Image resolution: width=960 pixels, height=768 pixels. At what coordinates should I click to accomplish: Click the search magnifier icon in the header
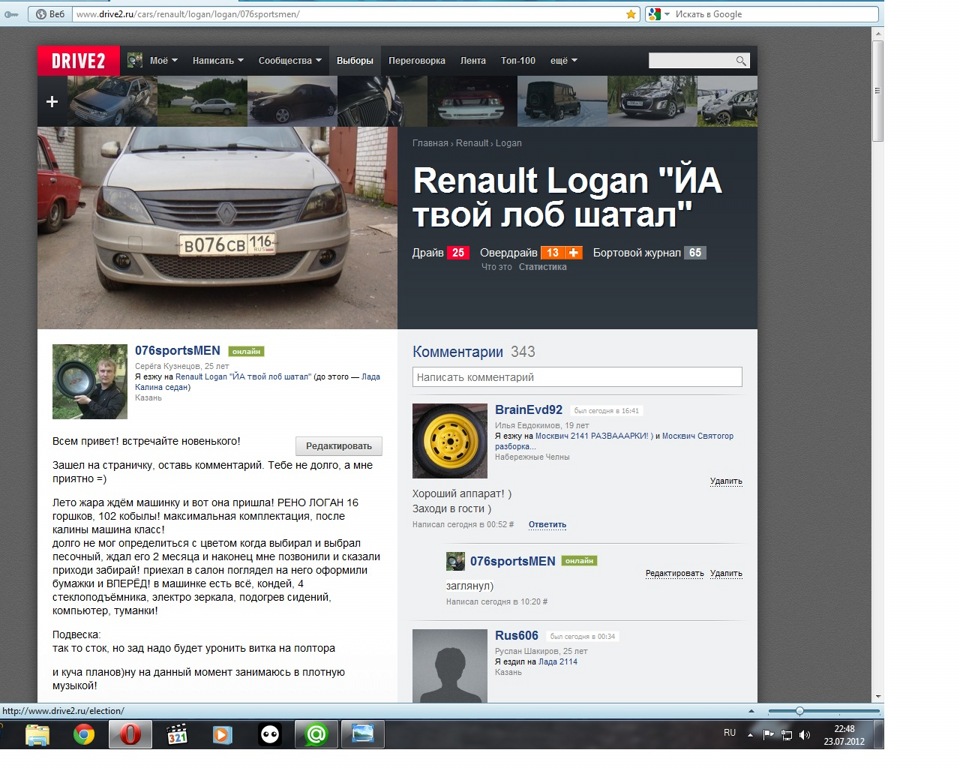click(741, 61)
